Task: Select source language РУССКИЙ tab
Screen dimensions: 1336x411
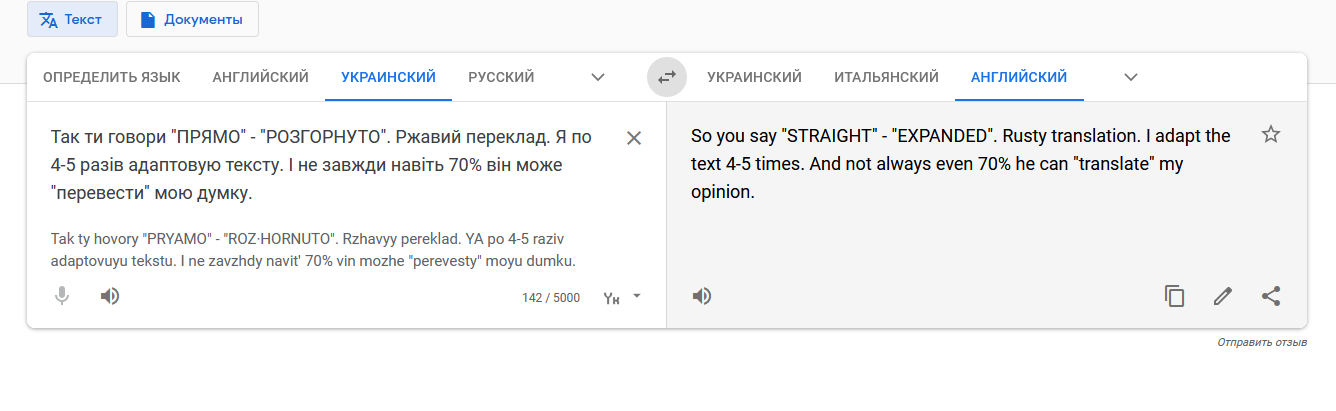Action: pyautogui.click(x=501, y=77)
